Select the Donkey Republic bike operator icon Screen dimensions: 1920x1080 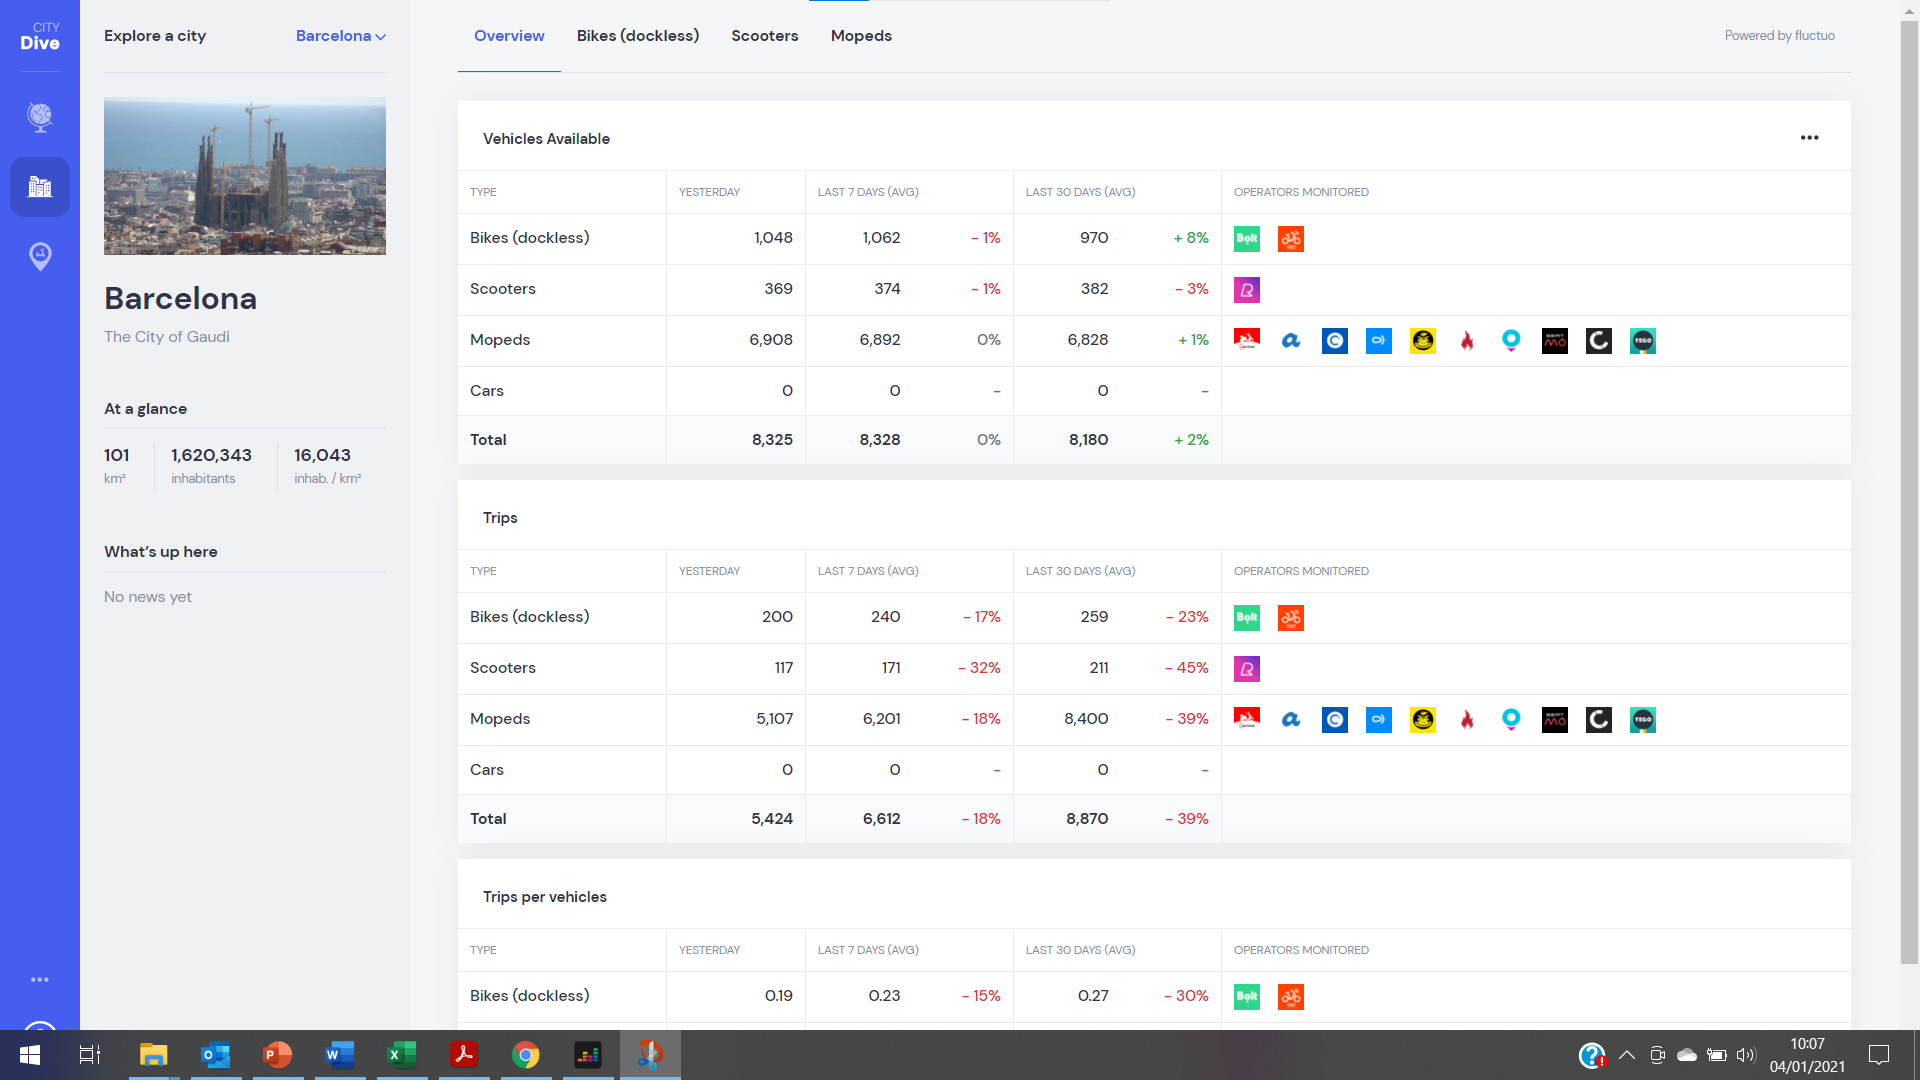(1291, 239)
